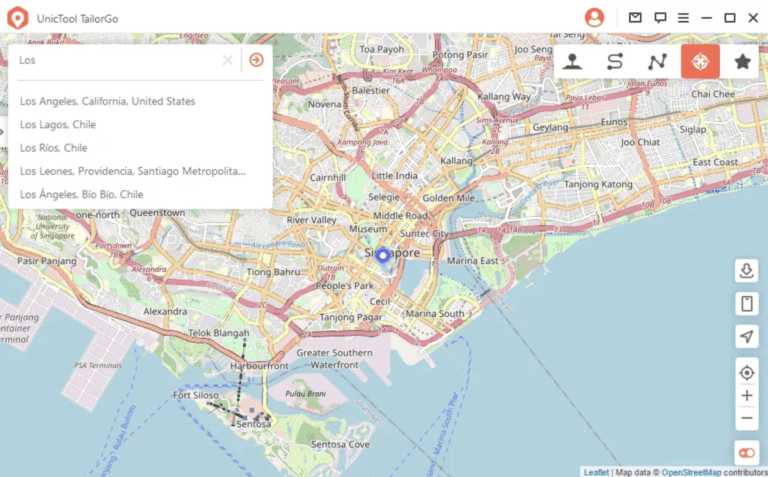
Task: Select Los Ríos, Chile suggestion
Action: pos(53,148)
